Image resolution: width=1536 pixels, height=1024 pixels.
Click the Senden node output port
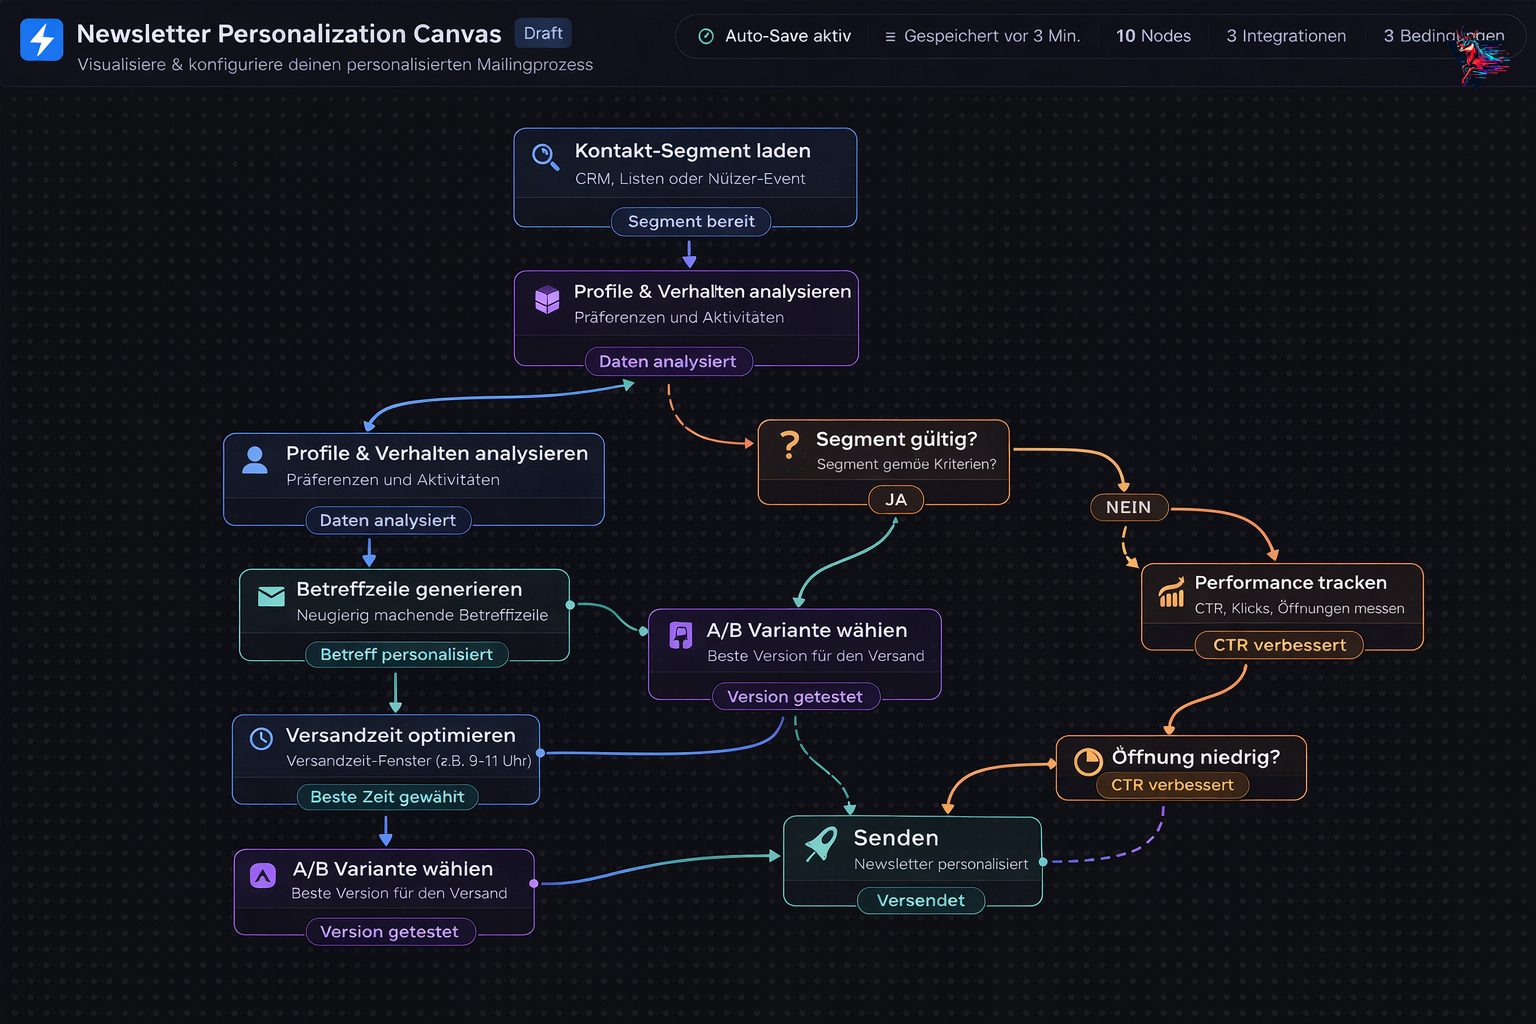pyautogui.click(x=1043, y=861)
